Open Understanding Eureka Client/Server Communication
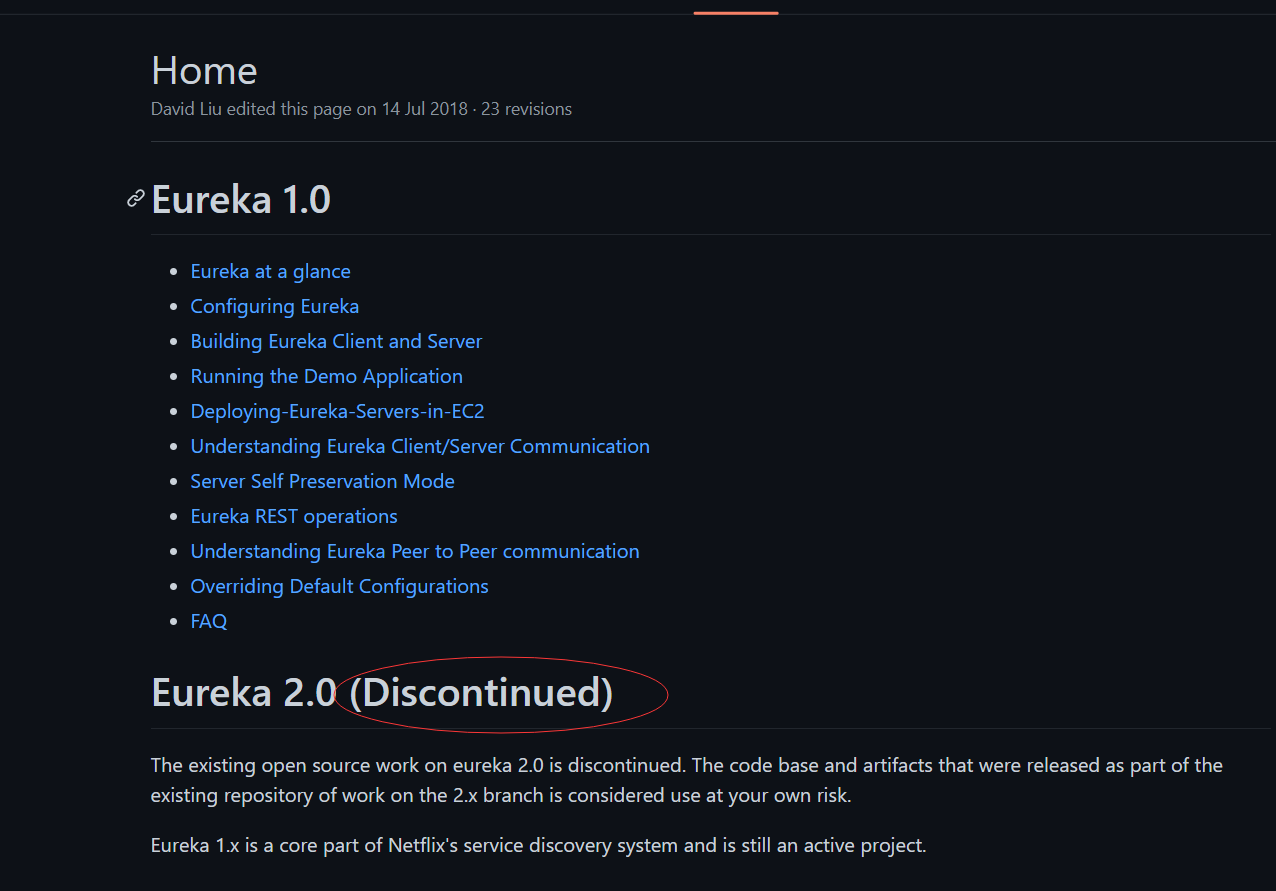 pyautogui.click(x=420, y=446)
